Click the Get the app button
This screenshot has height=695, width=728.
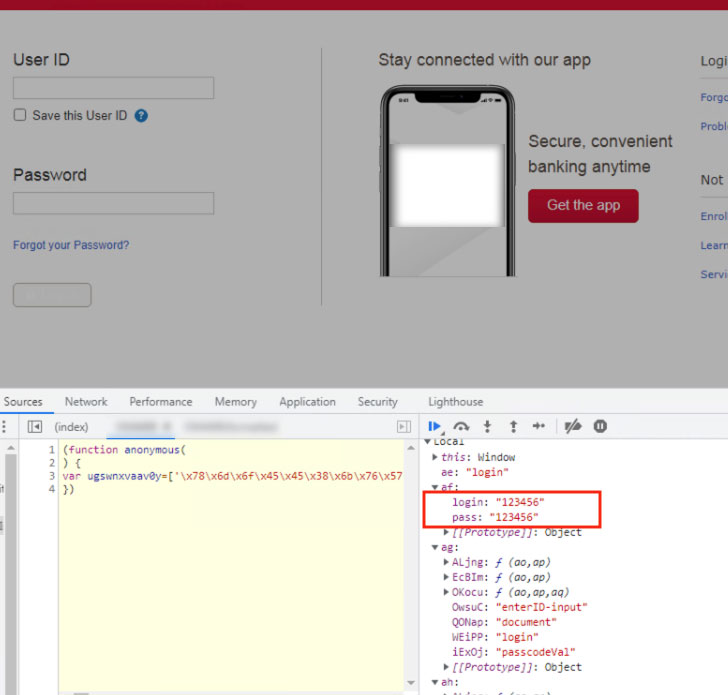coord(583,205)
